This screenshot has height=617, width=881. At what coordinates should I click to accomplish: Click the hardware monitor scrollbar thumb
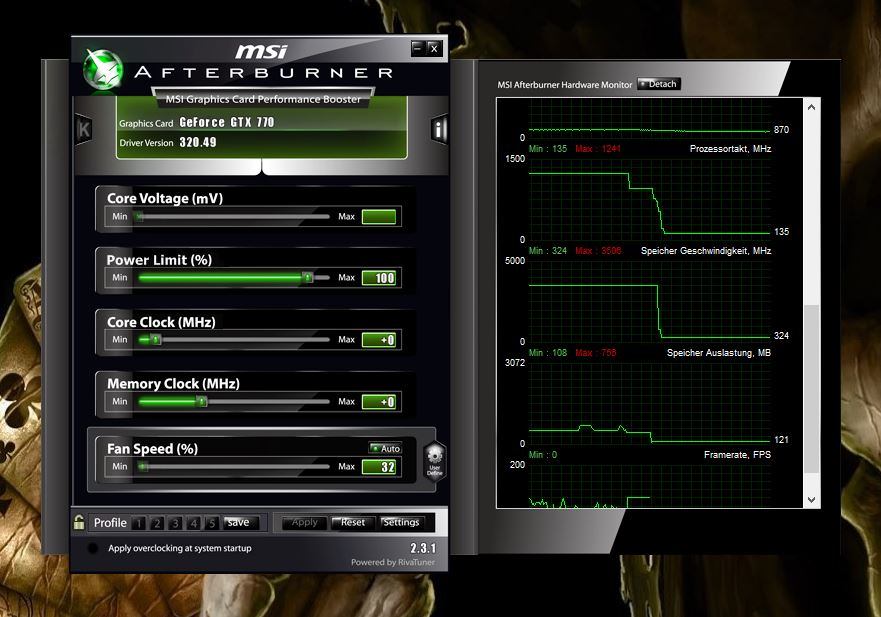coord(811,389)
